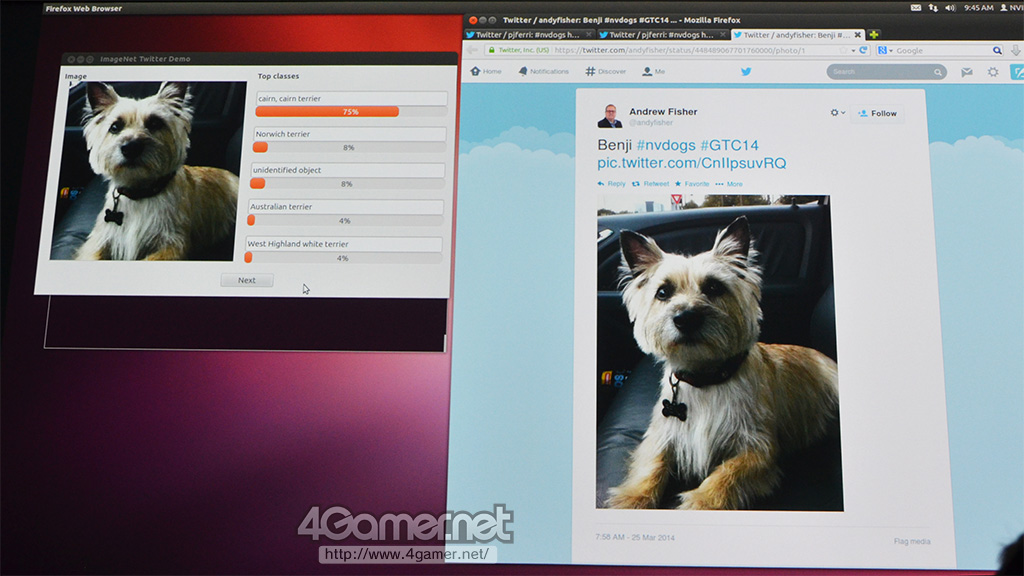
Task: Open the network indicator in top panel
Action: (933, 8)
